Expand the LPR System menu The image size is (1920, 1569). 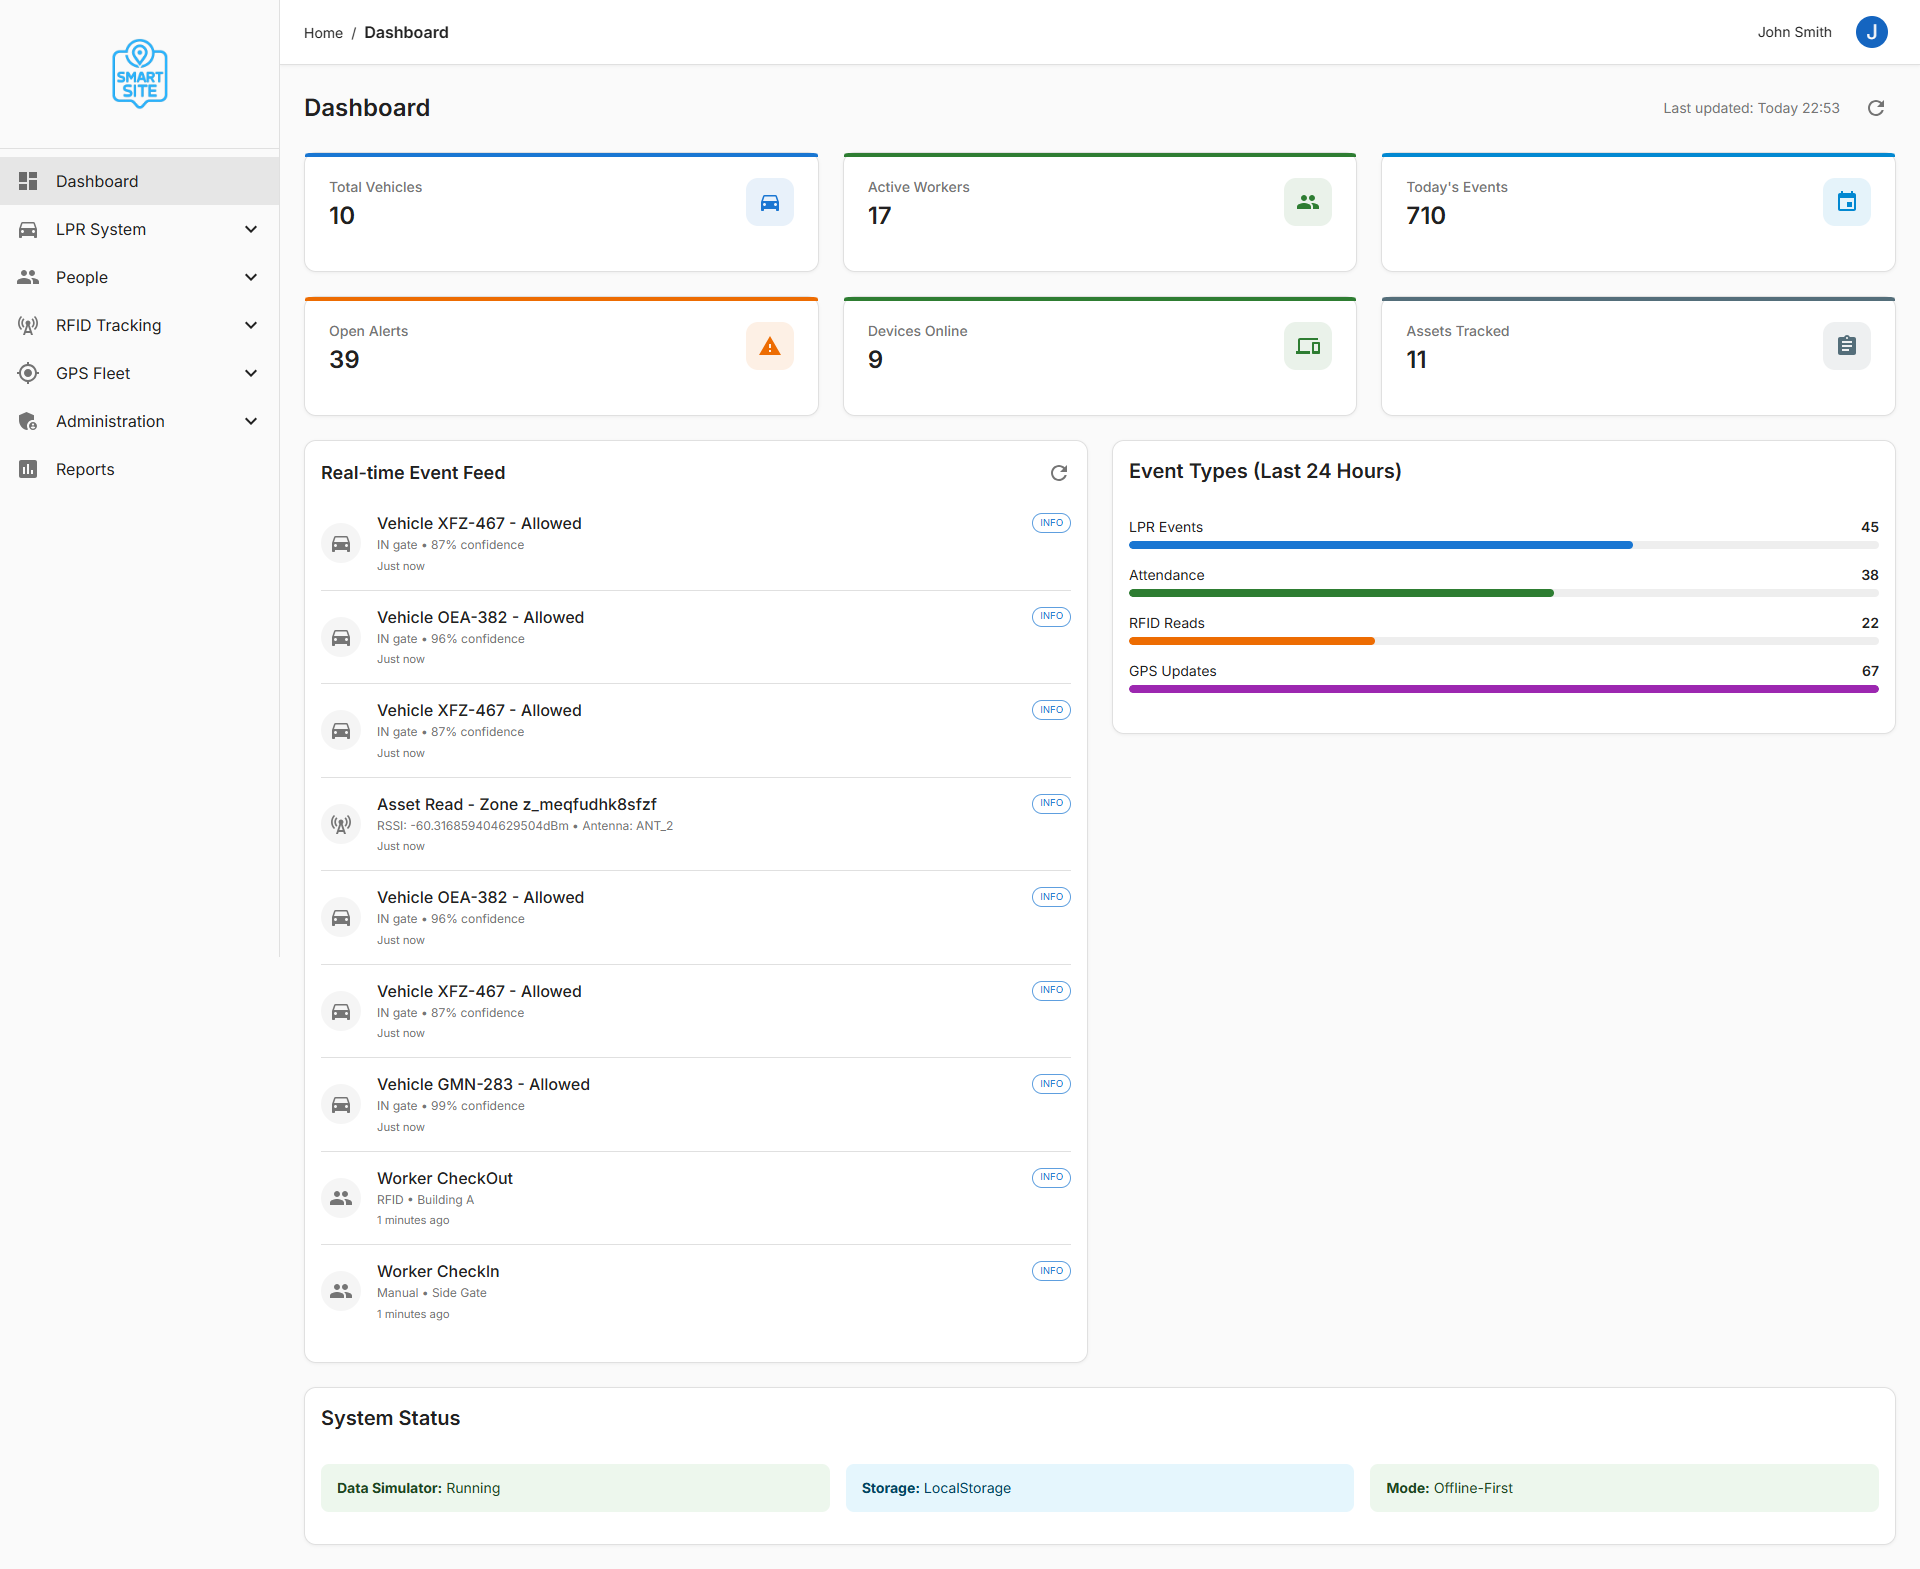(251, 229)
